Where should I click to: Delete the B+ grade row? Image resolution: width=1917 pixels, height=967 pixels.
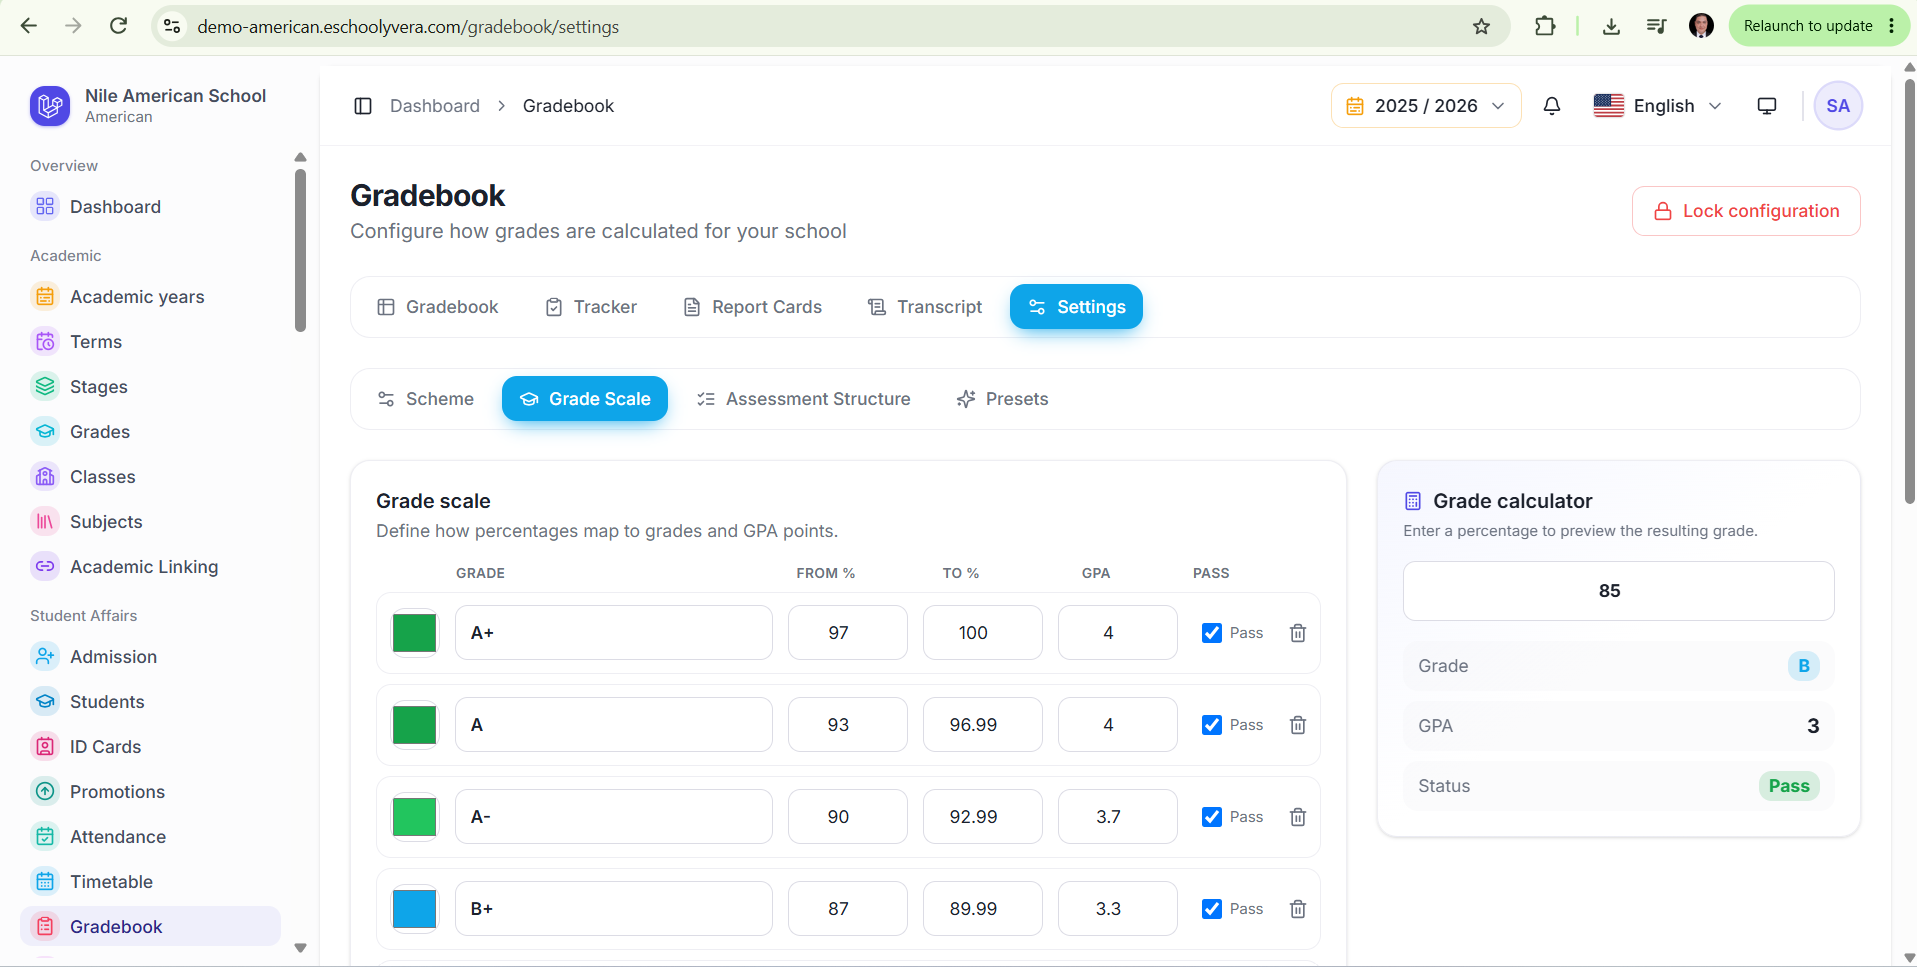click(1298, 909)
